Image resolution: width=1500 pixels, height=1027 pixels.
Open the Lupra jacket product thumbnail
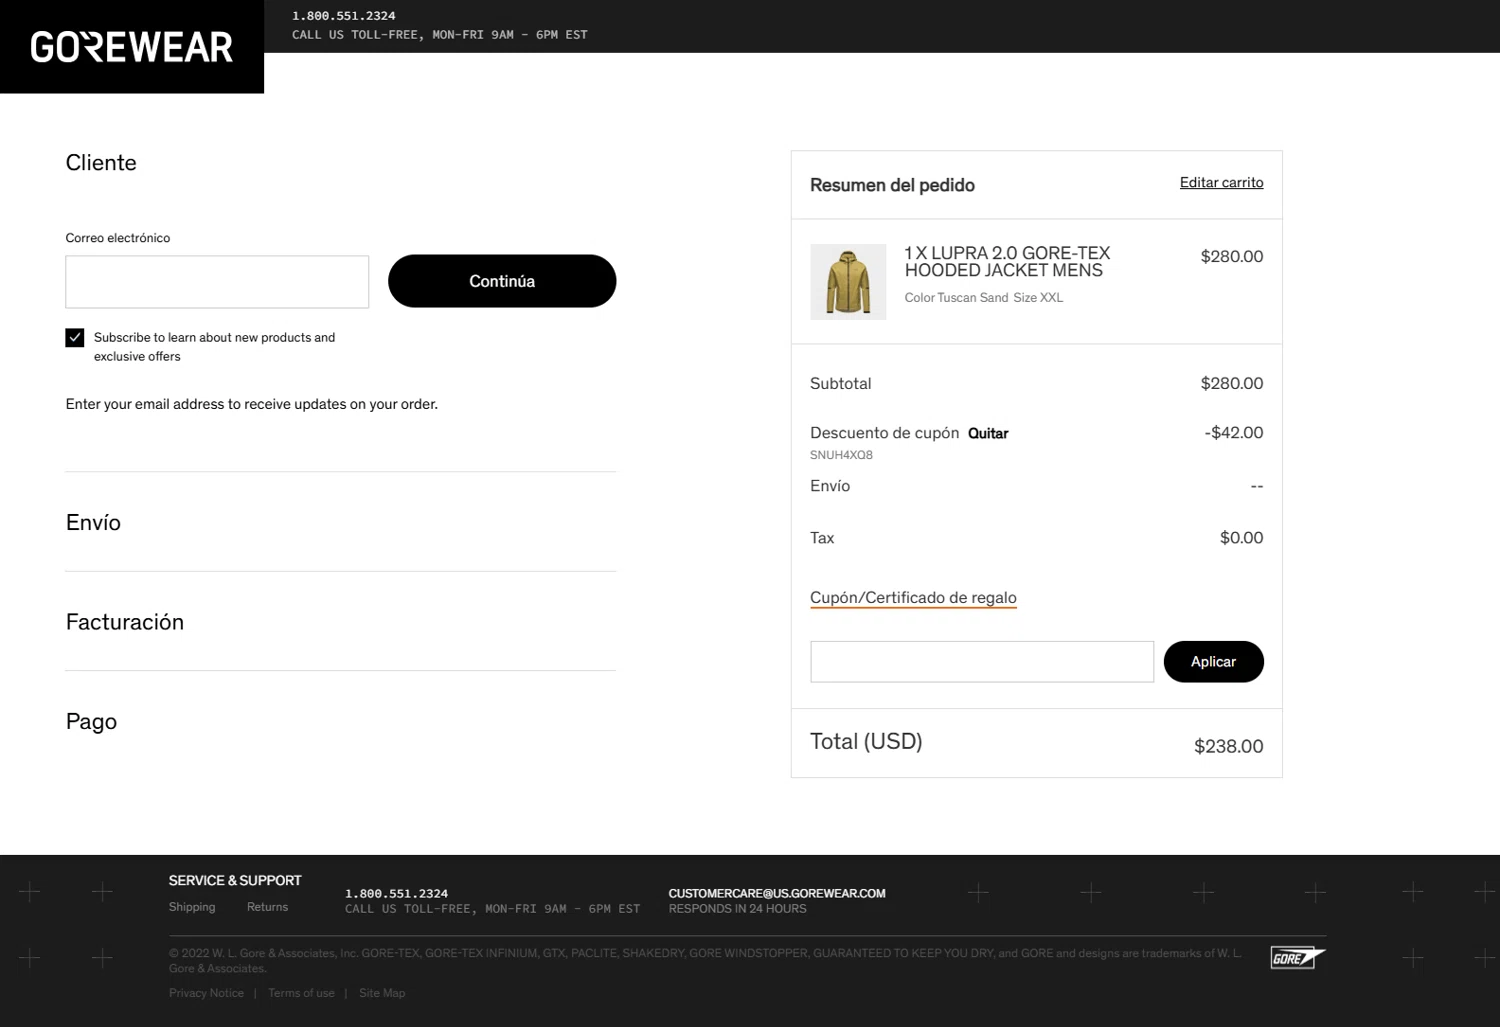click(848, 282)
